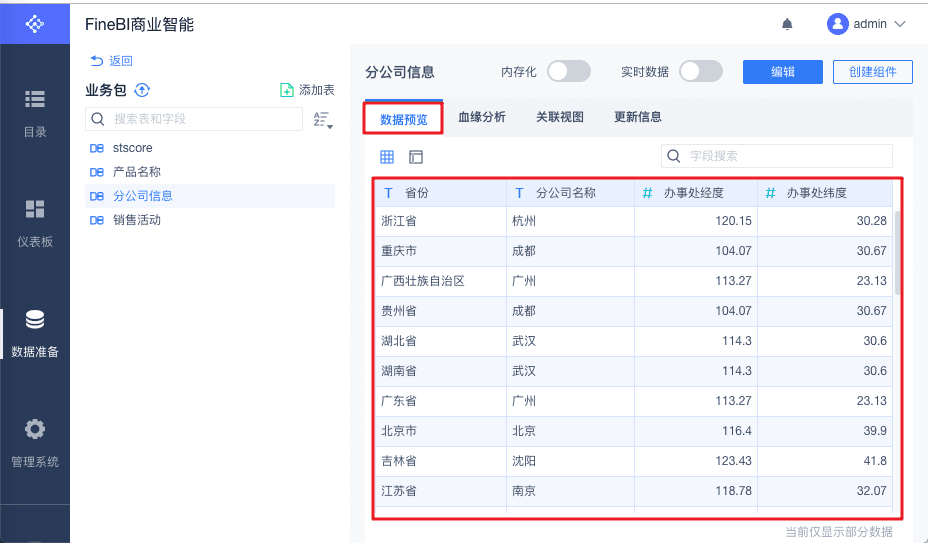Select the 销售活动 table in list
This screenshot has height=543, width=928.
tap(137, 220)
